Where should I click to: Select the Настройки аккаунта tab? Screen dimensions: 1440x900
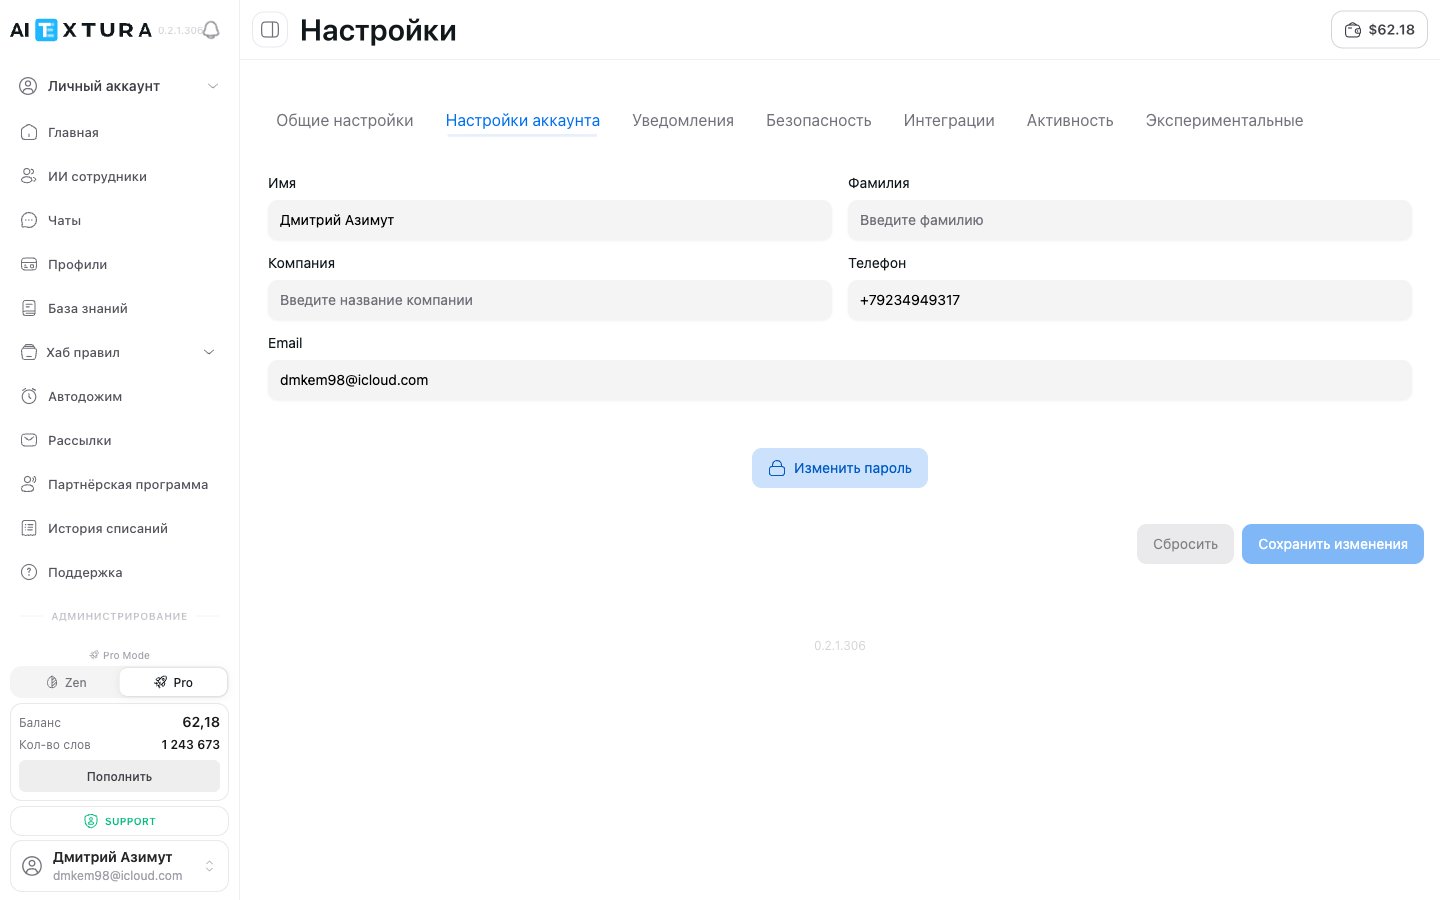click(x=523, y=120)
